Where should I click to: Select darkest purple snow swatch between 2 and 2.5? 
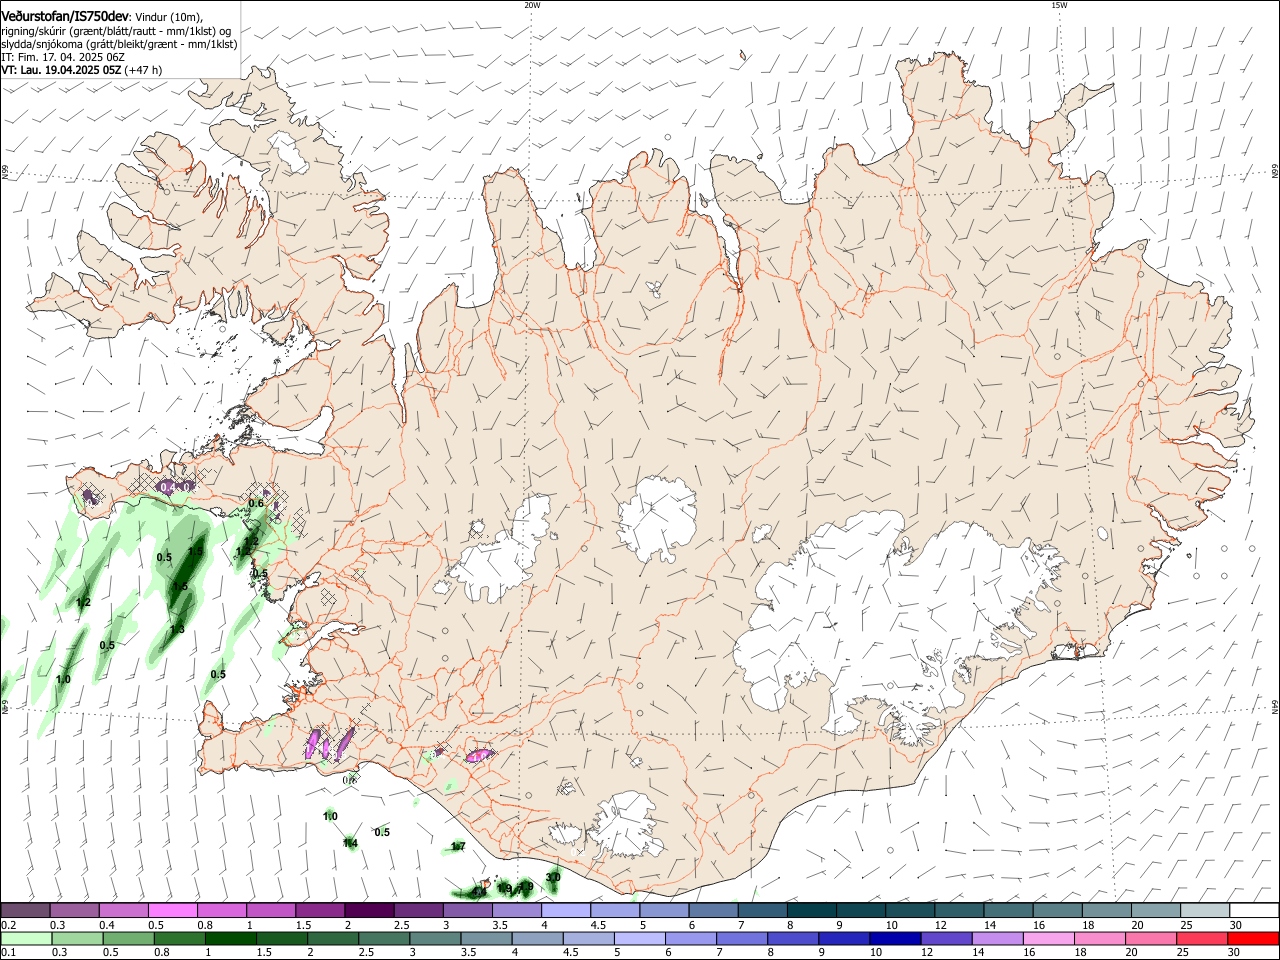coord(369,911)
